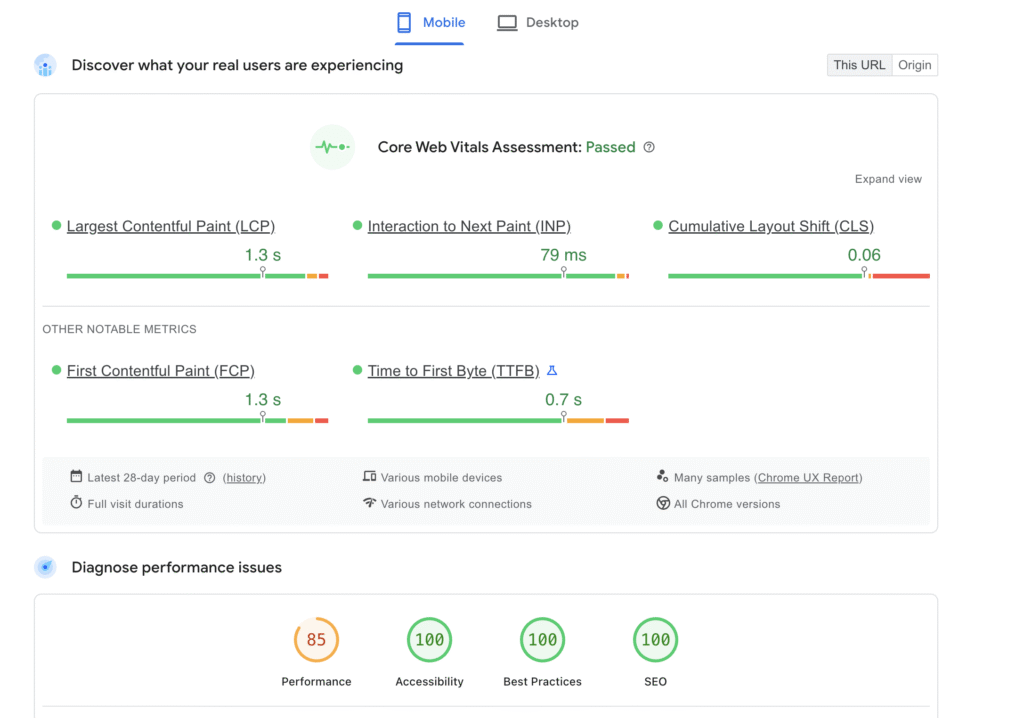Click the LCP distribution bar

pyautogui.click(x=197, y=276)
